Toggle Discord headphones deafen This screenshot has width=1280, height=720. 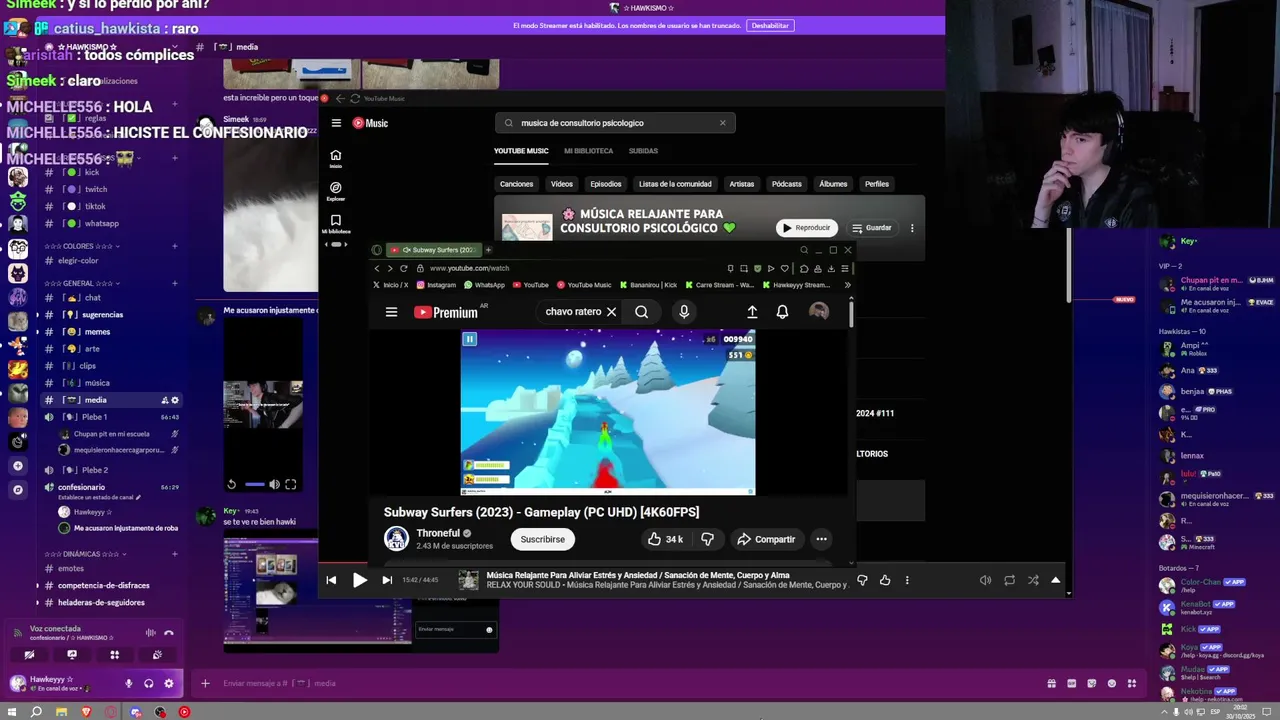148,683
